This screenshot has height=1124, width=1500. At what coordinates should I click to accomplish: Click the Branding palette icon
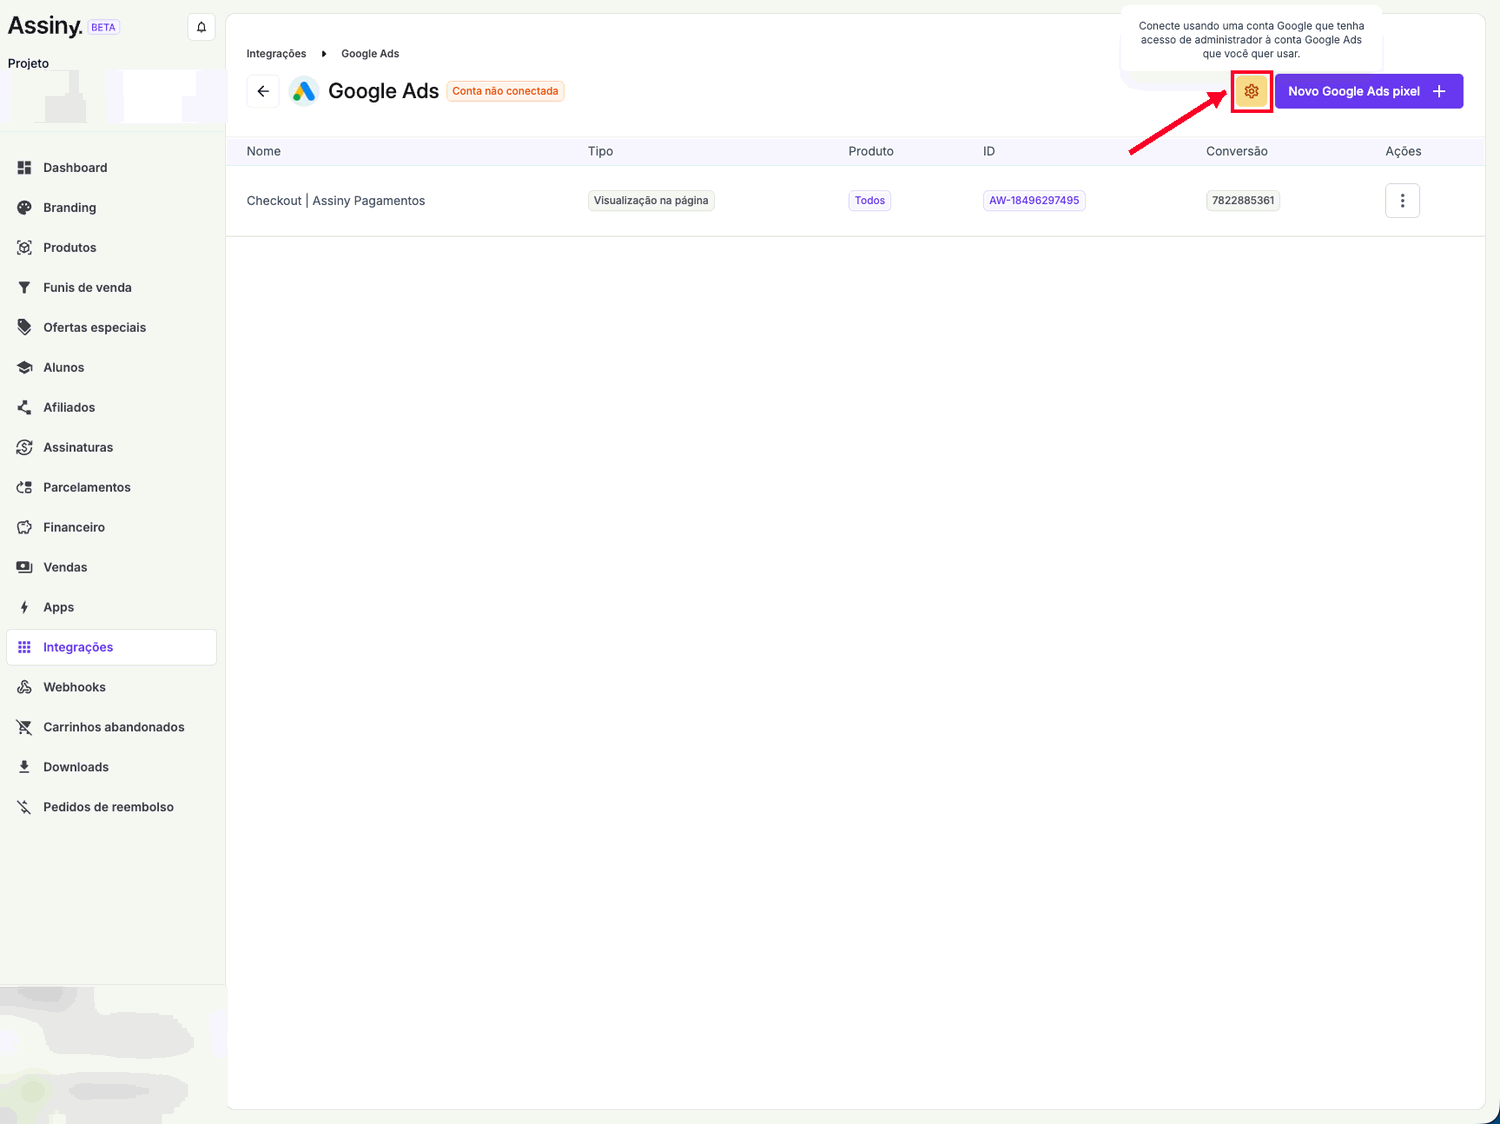[25, 208]
